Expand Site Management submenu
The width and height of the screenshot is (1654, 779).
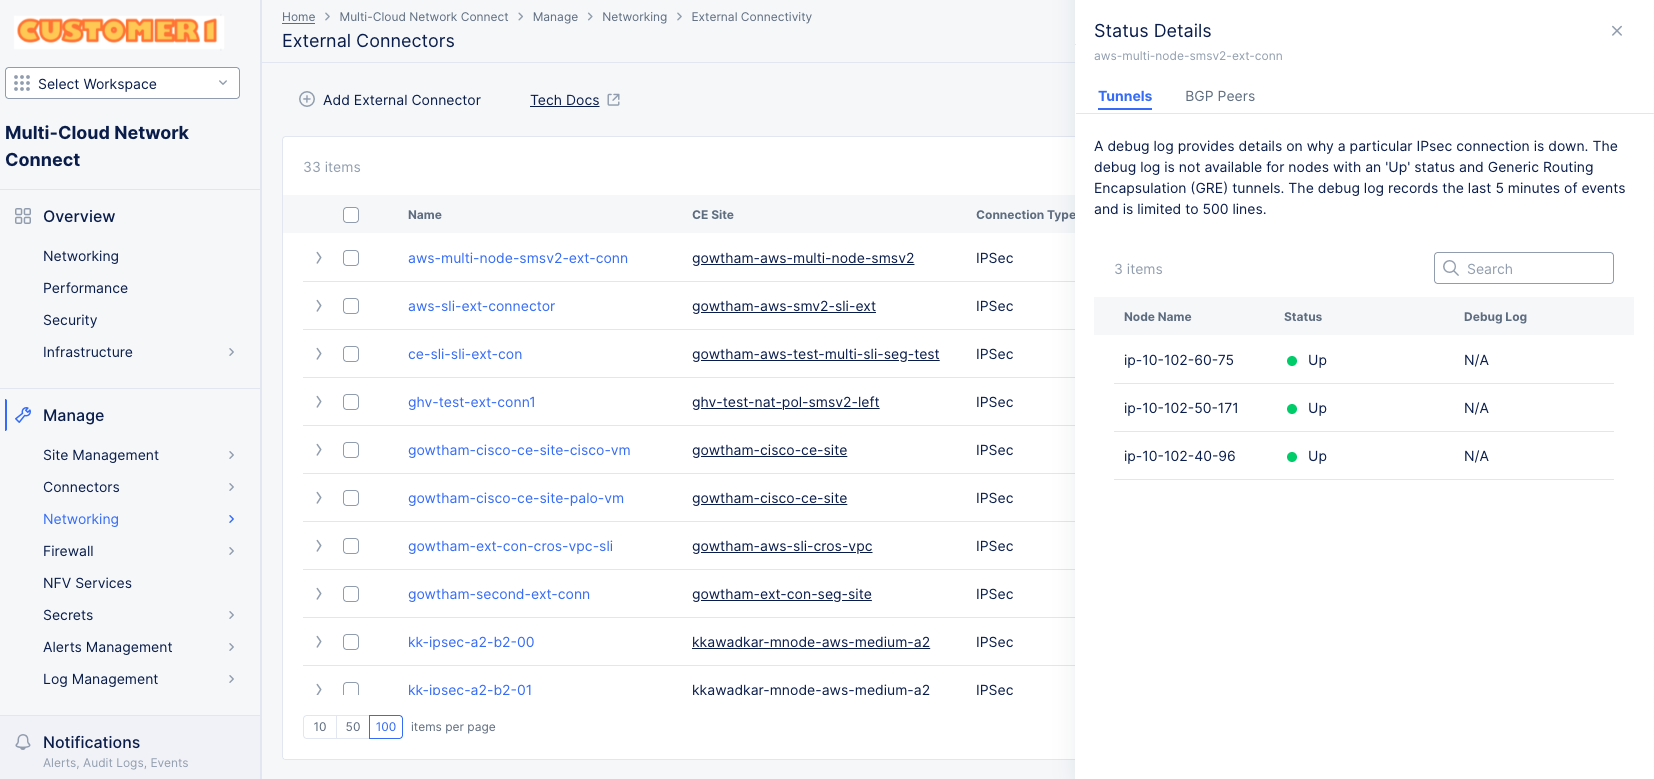click(x=231, y=455)
